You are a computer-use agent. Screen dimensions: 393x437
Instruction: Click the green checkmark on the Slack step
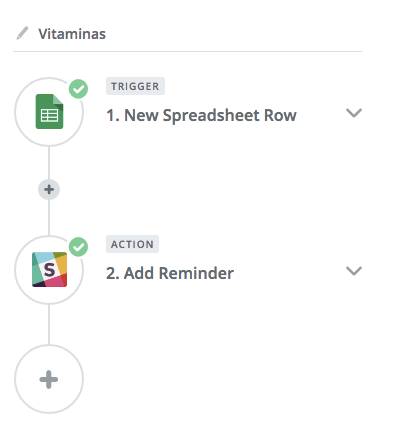pos(78,247)
